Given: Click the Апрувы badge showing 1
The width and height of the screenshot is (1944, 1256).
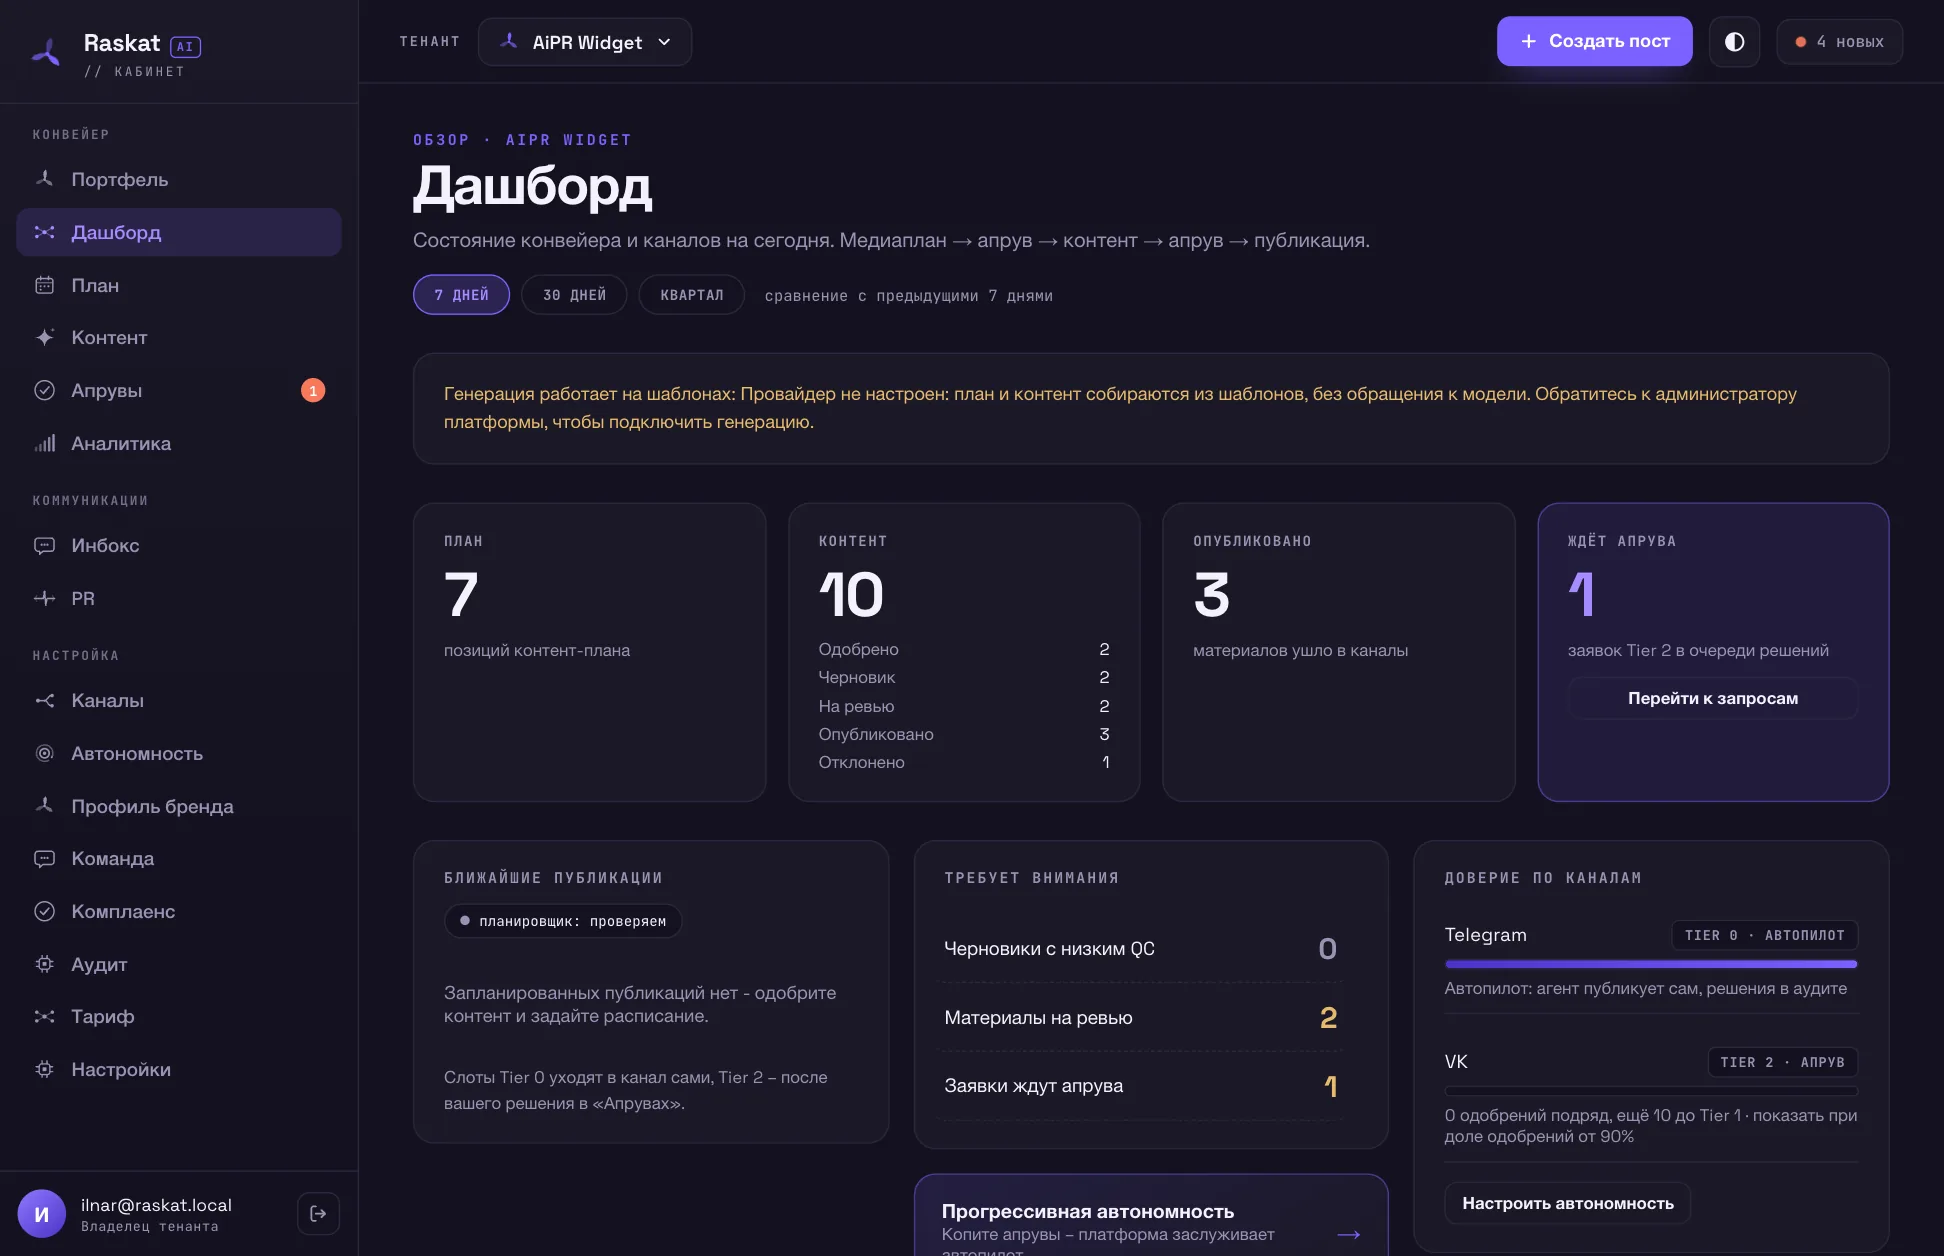Looking at the screenshot, I should [x=313, y=390].
